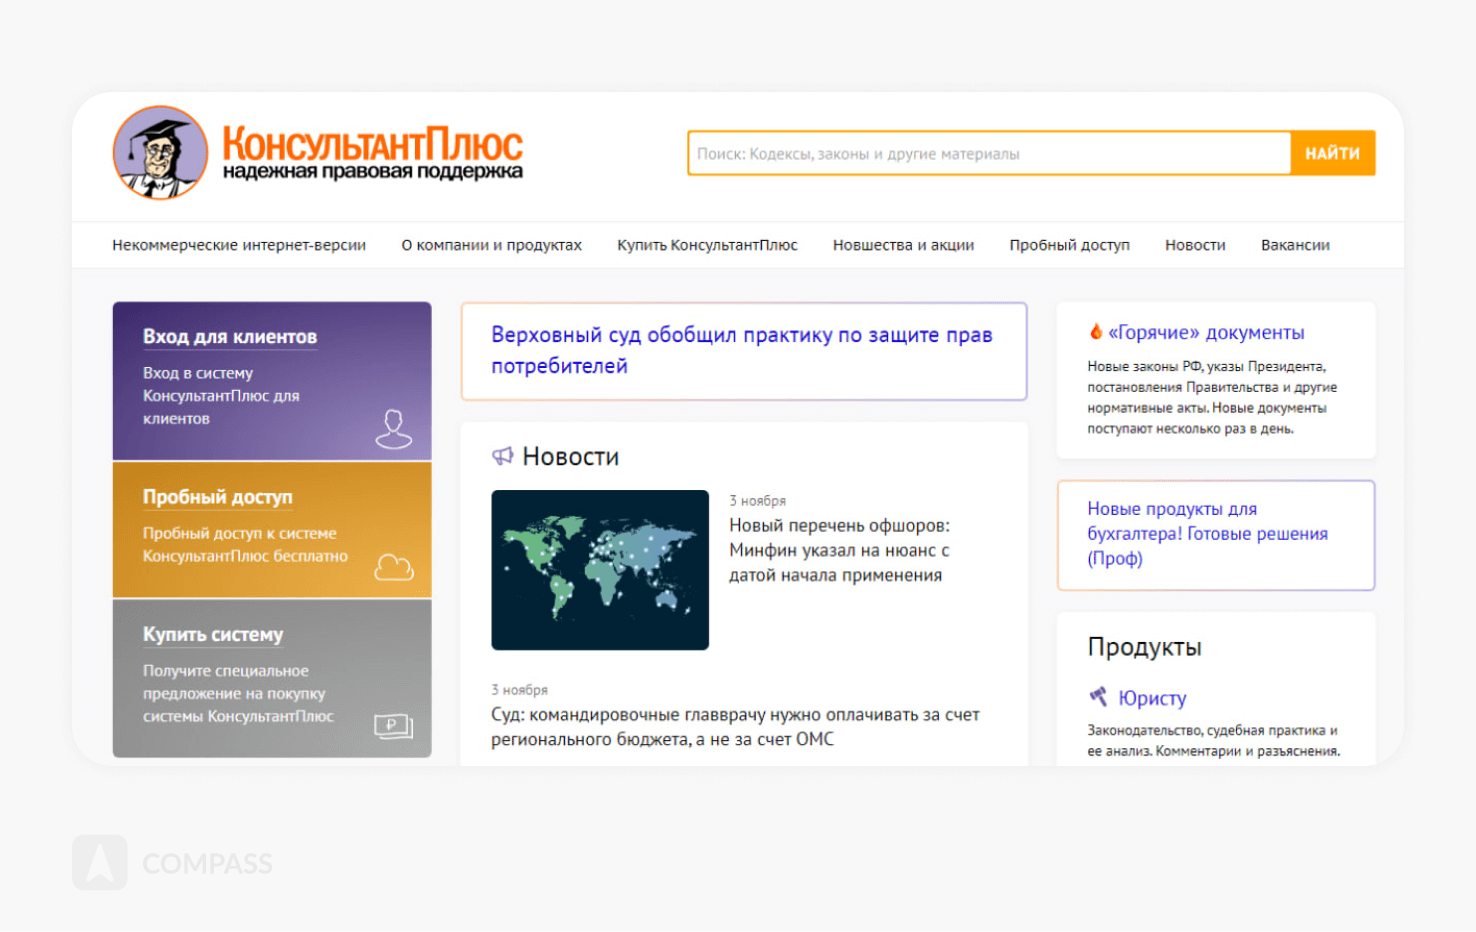
Task: Open Новые продукты для бухгалтера link
Action: click(x=1207, y=534)
